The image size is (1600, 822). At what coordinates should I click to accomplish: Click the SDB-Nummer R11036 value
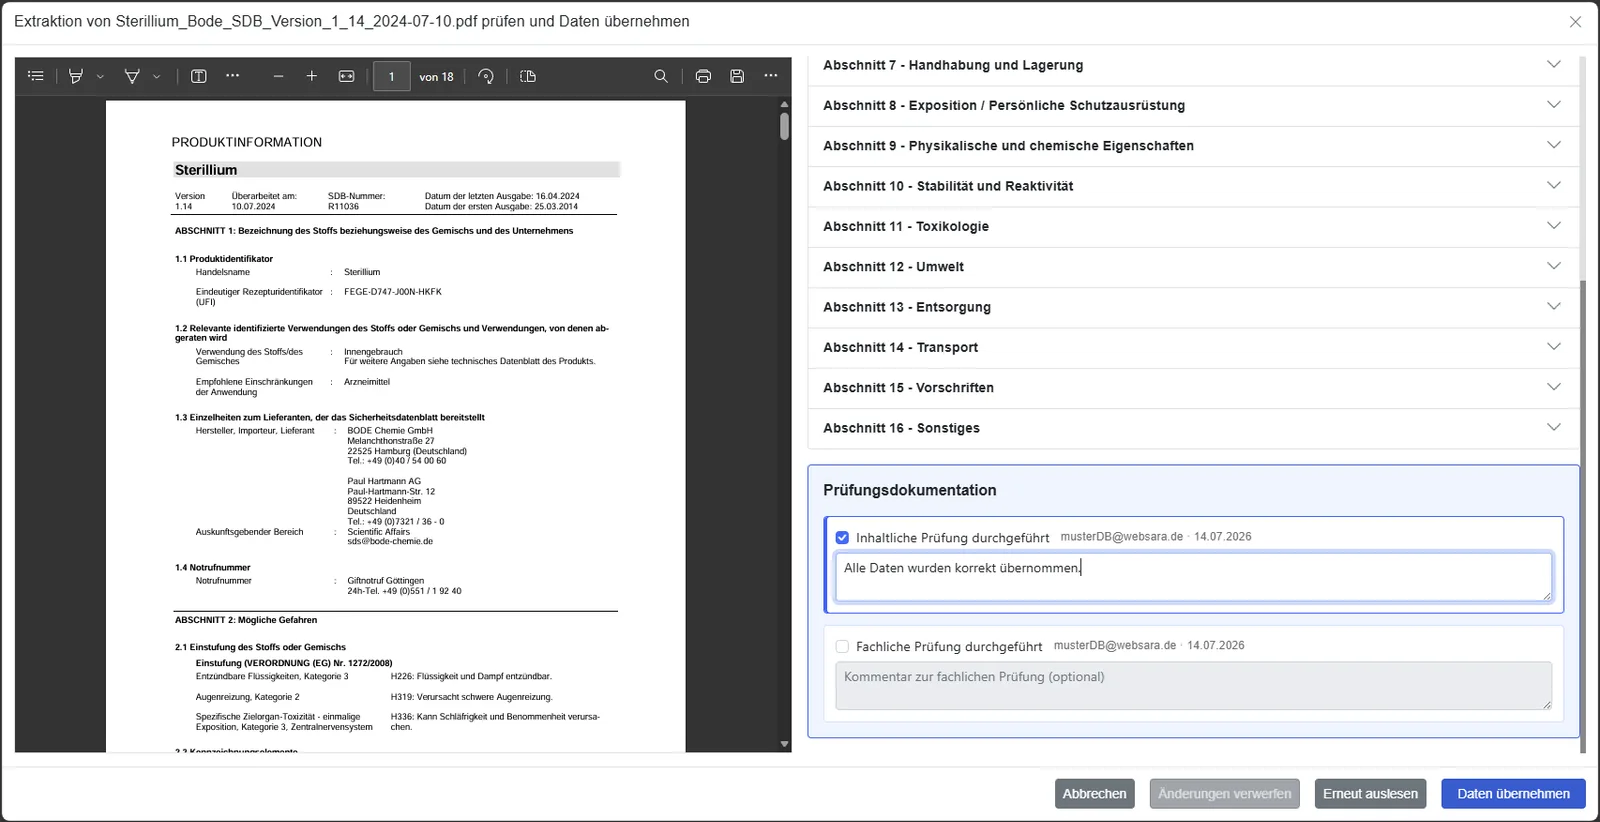(x=343, y=207)
